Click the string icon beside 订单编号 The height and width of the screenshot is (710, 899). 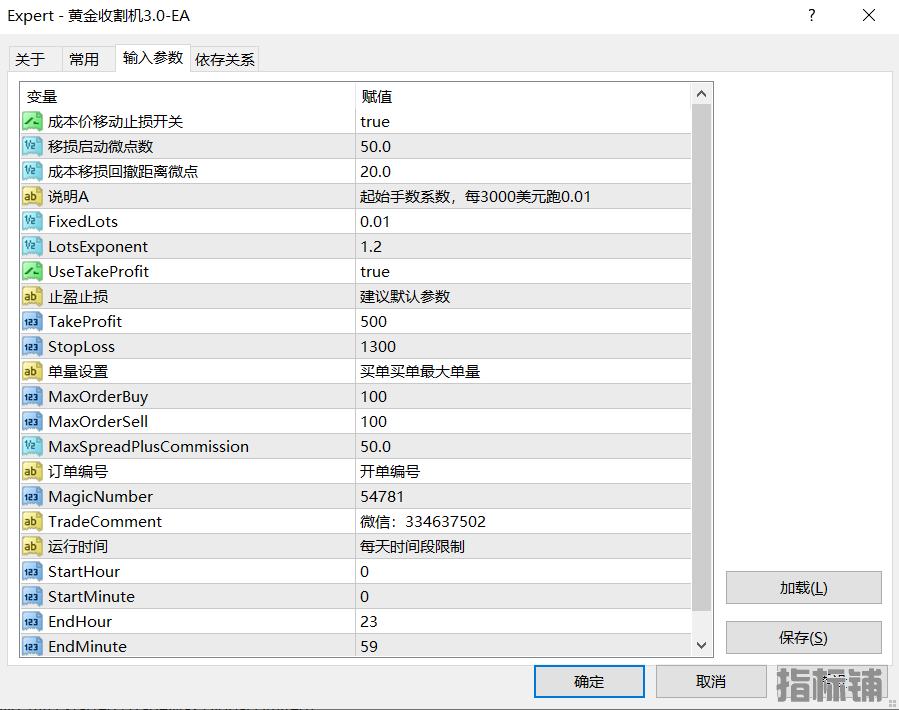(x=32, y=471)
